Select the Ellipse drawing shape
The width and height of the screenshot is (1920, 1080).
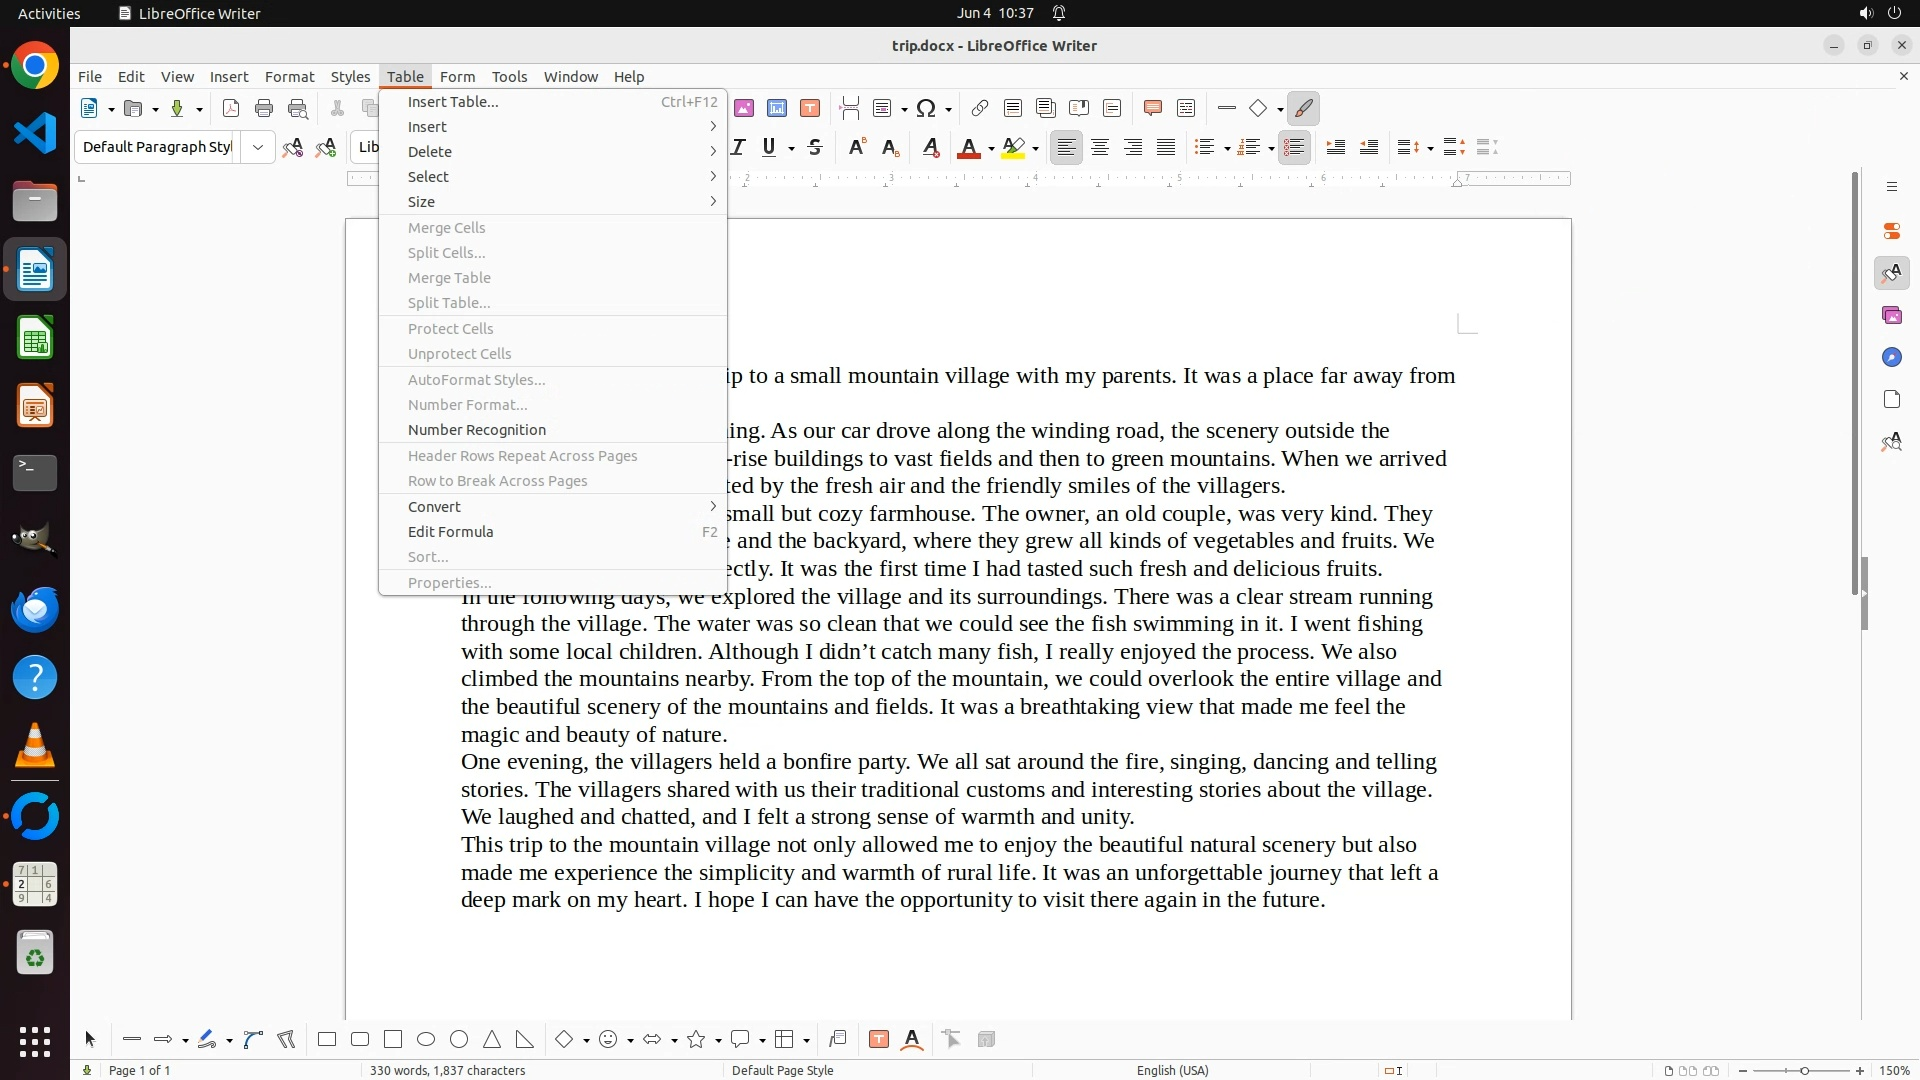pyautogui.click(x=426, y=1039)
